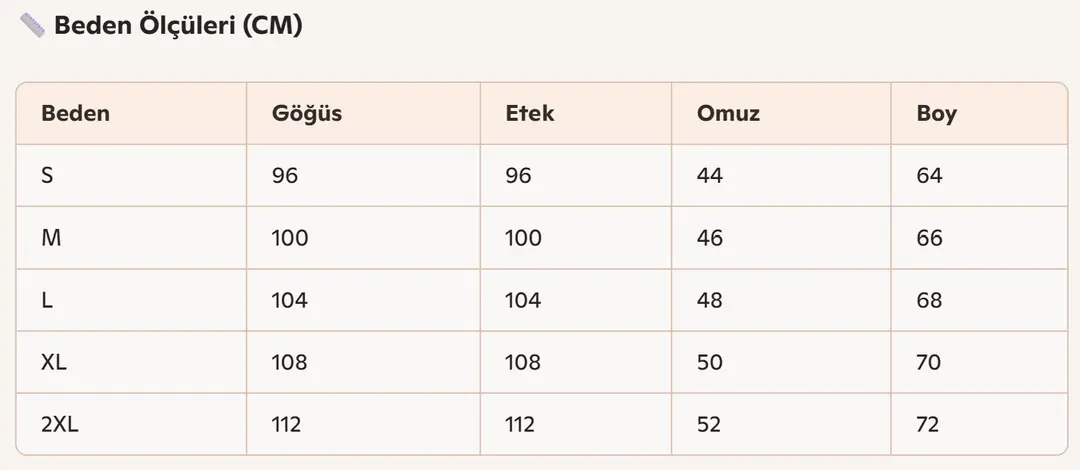Click the 2XL size row label
This screenshot has height=470, width=1080.
click(x=60, y=424)
